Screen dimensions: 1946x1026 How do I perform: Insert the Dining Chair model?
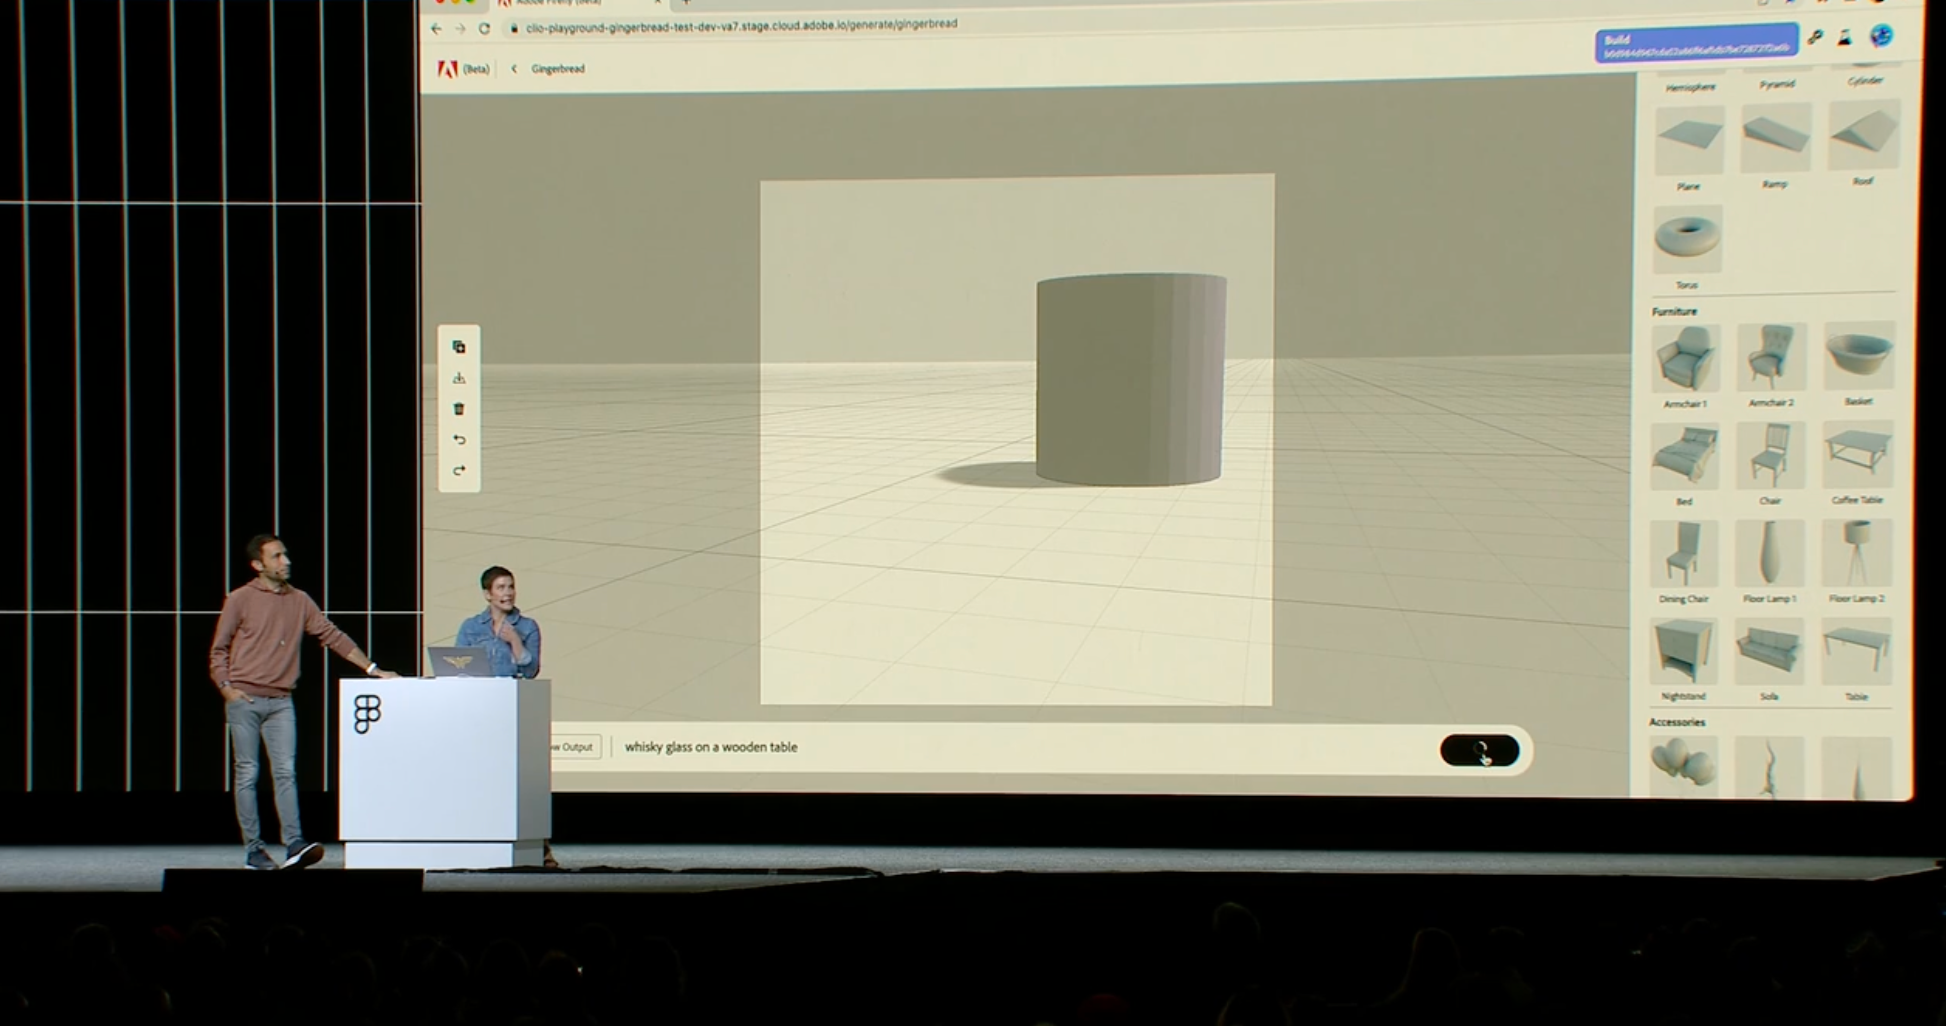point(1684,554)
